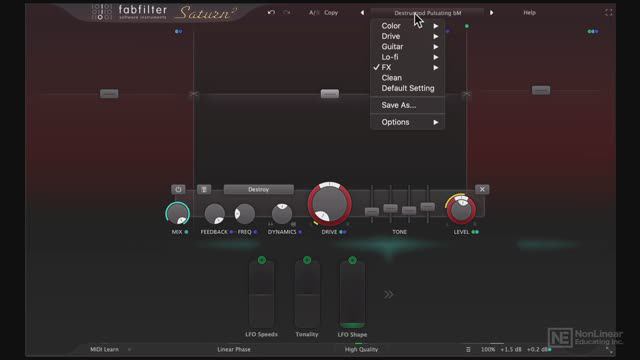640x360 pixels.
Task: Open MIDI Learn dropdown arrow
Action: [129, 349]
